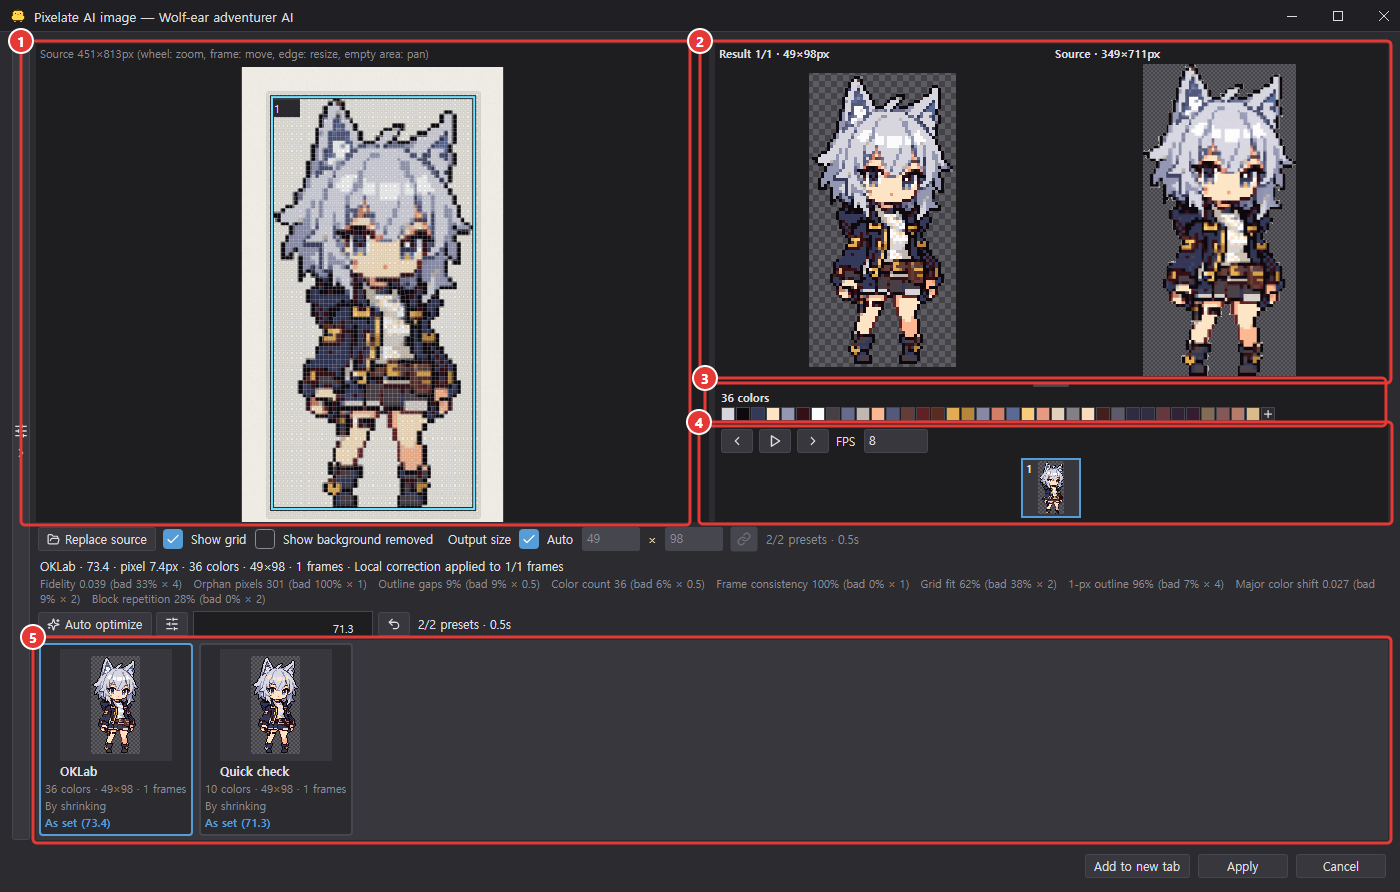
Task: Select frame 1 thumbnail in the timeline
Action: 1051,488
